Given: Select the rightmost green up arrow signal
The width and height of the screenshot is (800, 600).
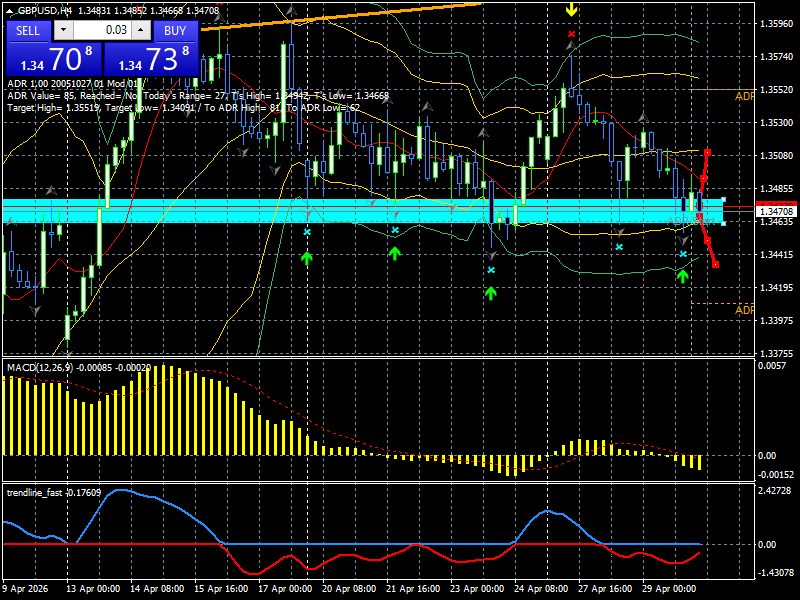Looking at the screenshot, I should pyautogui.click(x=682, y=276).
